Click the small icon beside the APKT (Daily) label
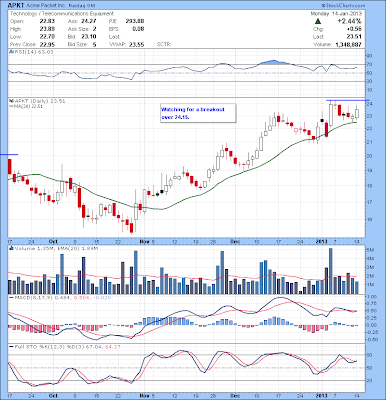386x400 pixels. (x=11, y=101)
